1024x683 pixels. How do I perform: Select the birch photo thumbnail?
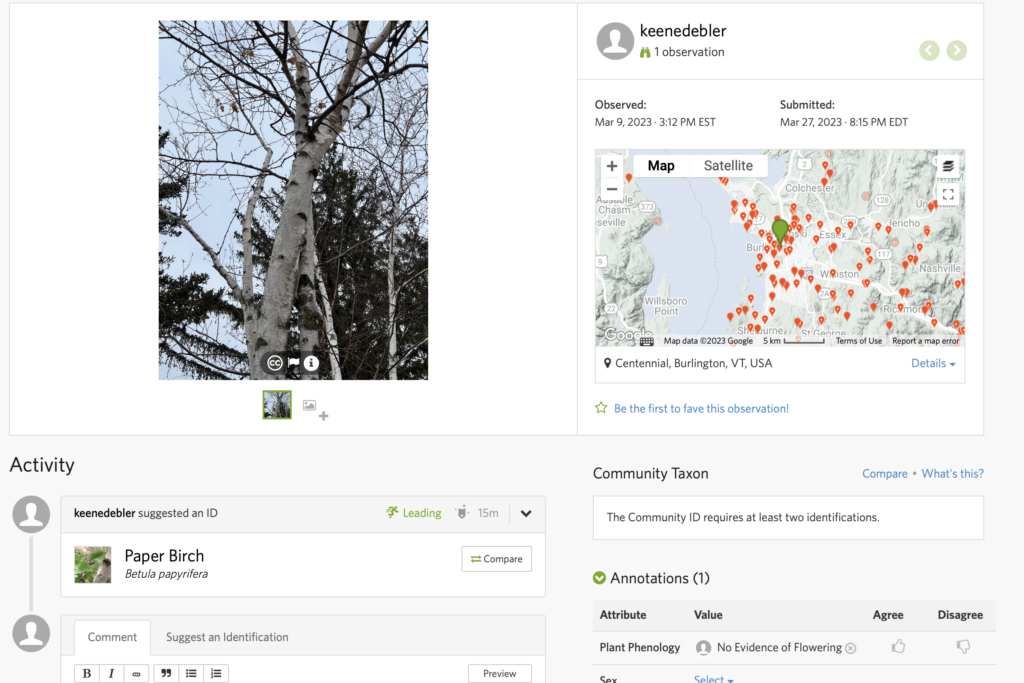277,405
